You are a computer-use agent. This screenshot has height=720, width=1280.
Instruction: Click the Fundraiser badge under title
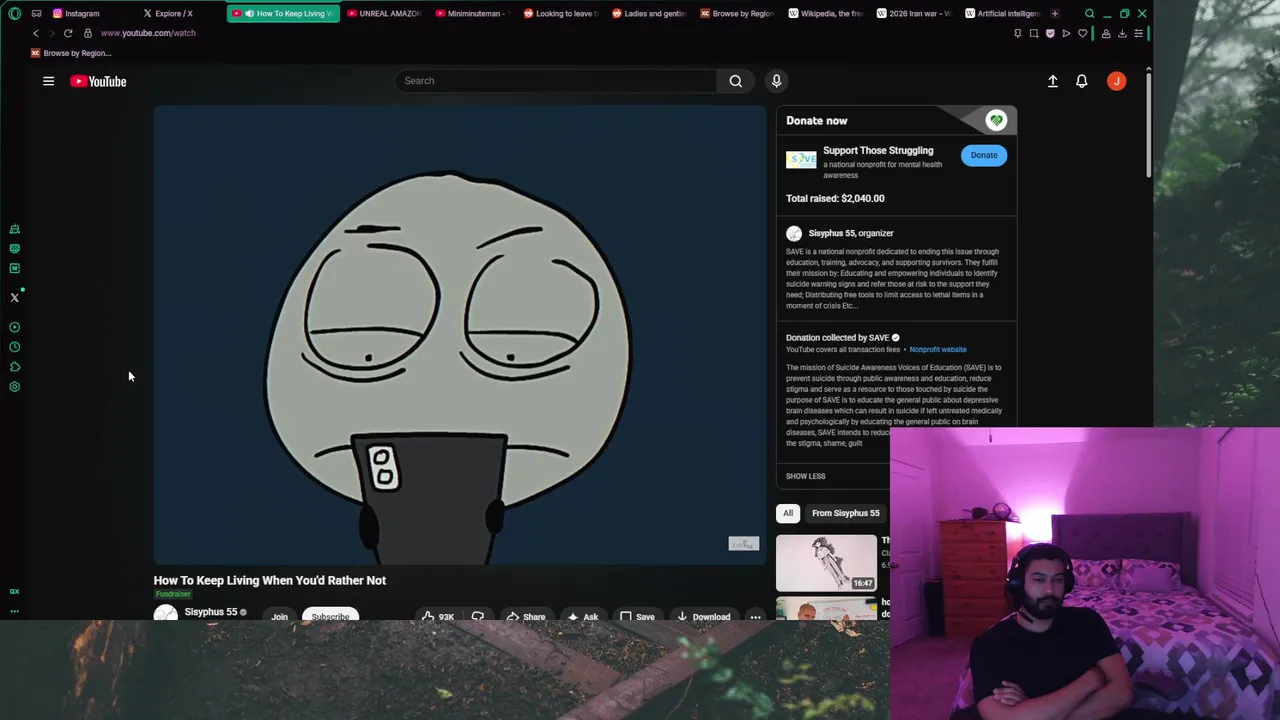(172, 594)
